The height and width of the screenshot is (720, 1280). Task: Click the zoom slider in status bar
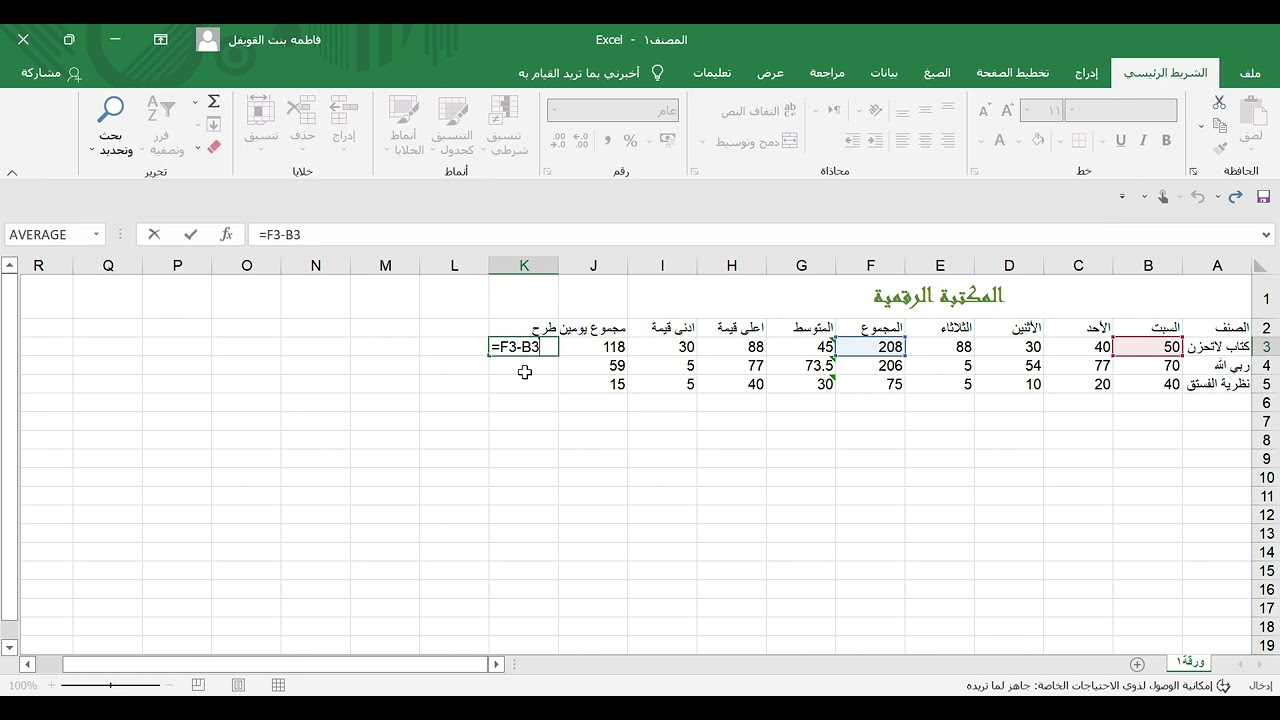click(110, 685)
